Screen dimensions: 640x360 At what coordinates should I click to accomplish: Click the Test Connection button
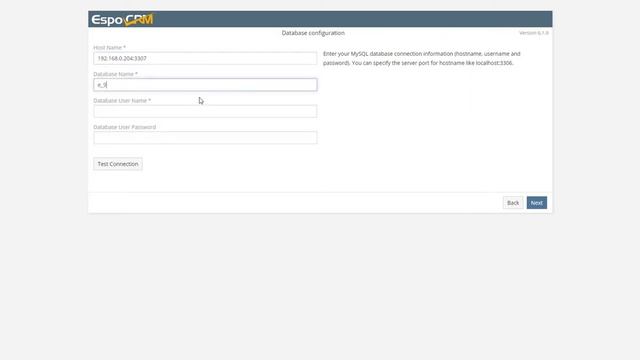[x=118, y=164]
